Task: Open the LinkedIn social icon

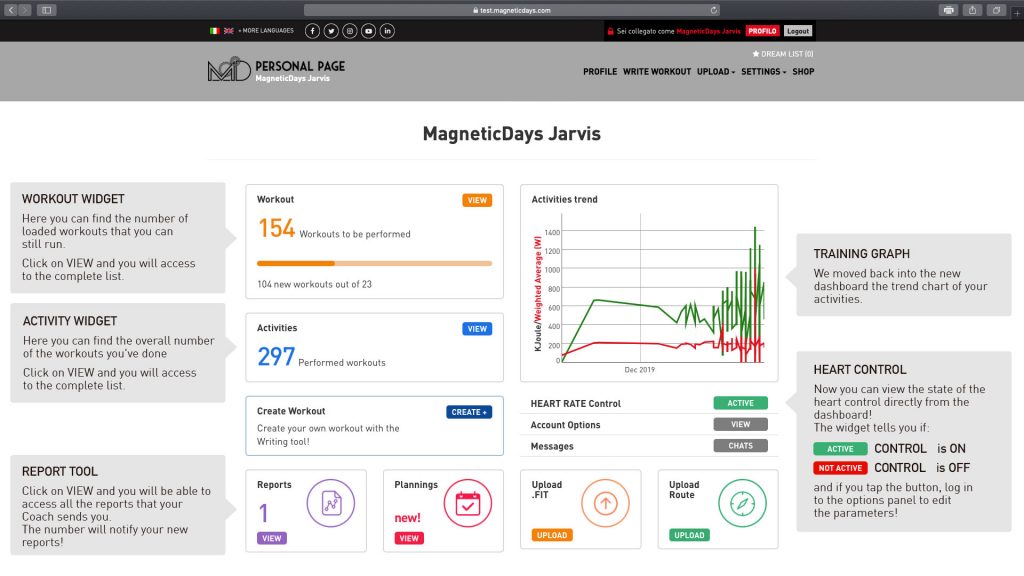Action: tap(387, 31)
